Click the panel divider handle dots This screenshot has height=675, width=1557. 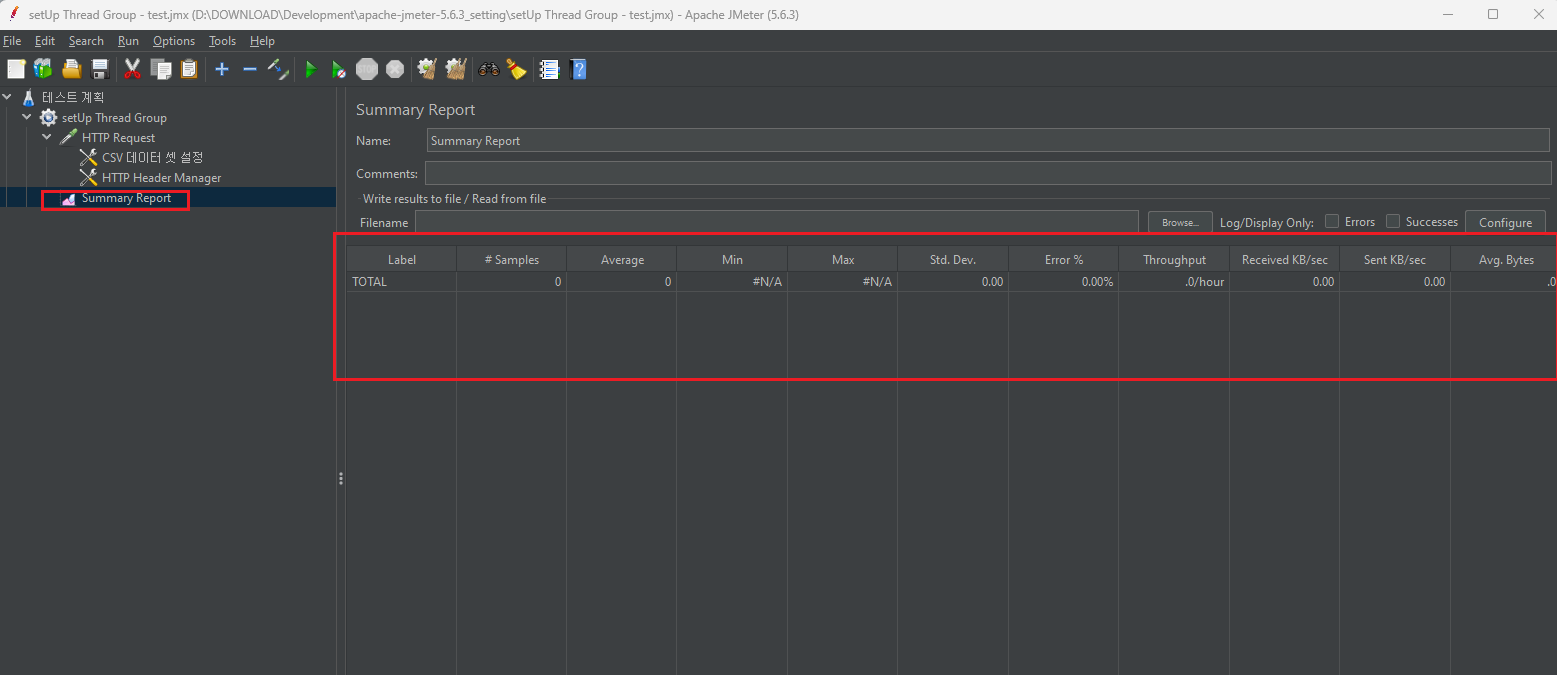(x=341, y=479)
